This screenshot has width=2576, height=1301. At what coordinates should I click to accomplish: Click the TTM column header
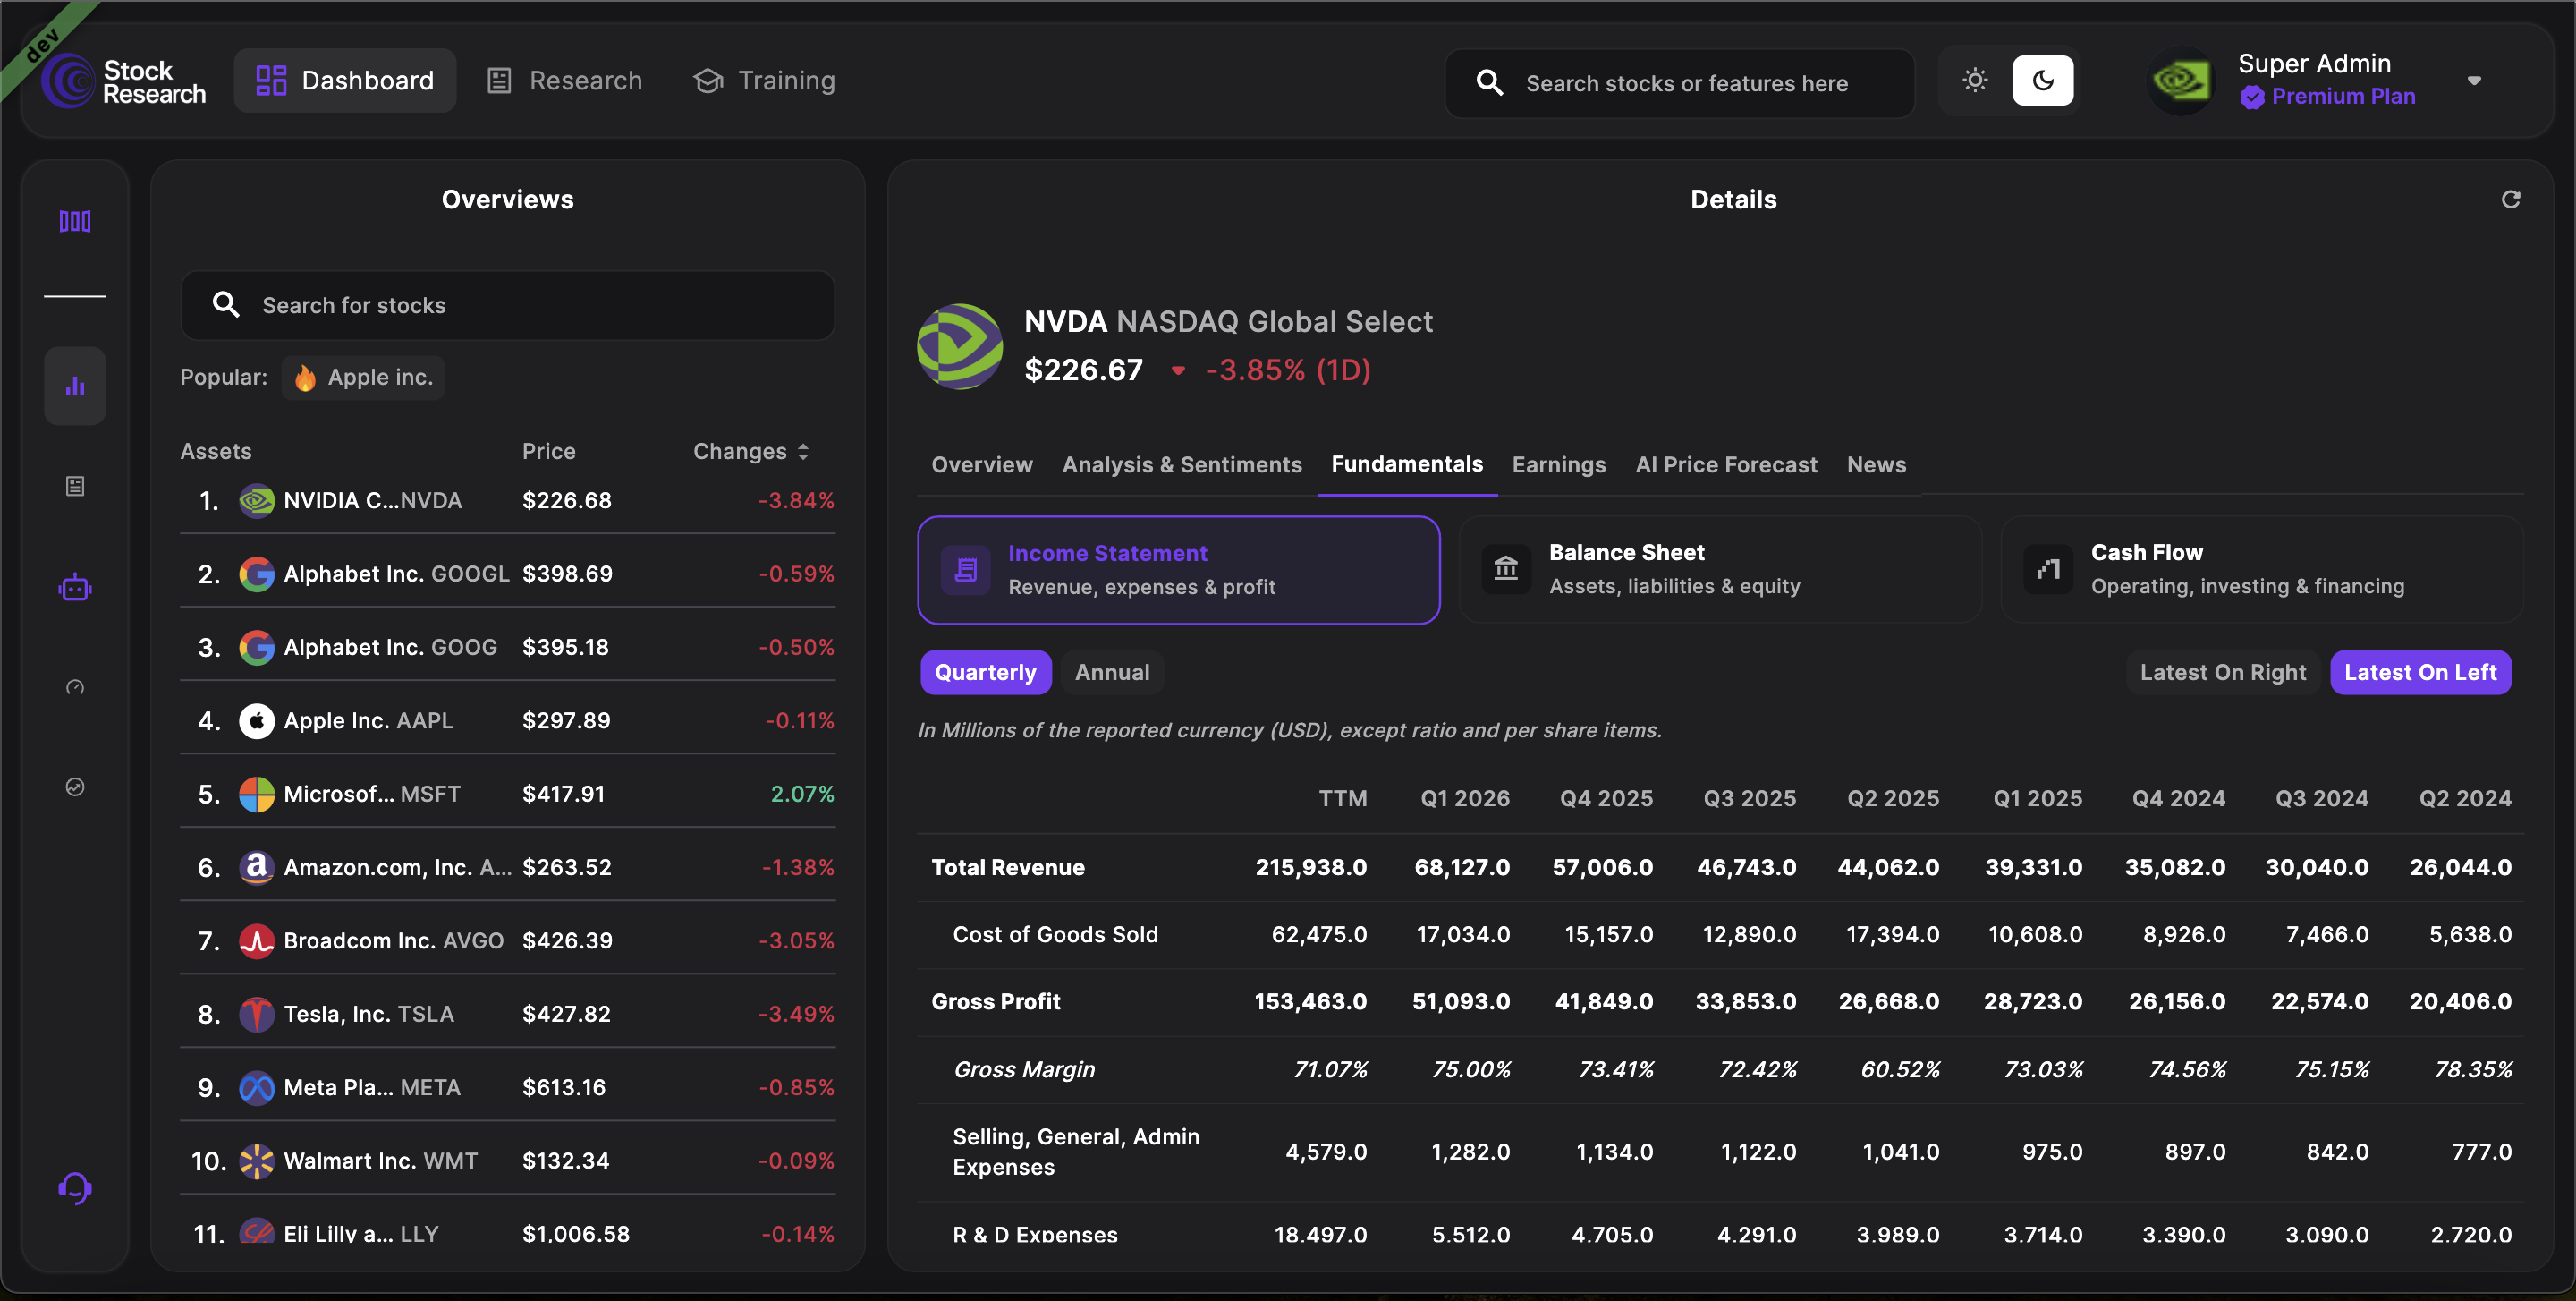(x=1342, y=798)
